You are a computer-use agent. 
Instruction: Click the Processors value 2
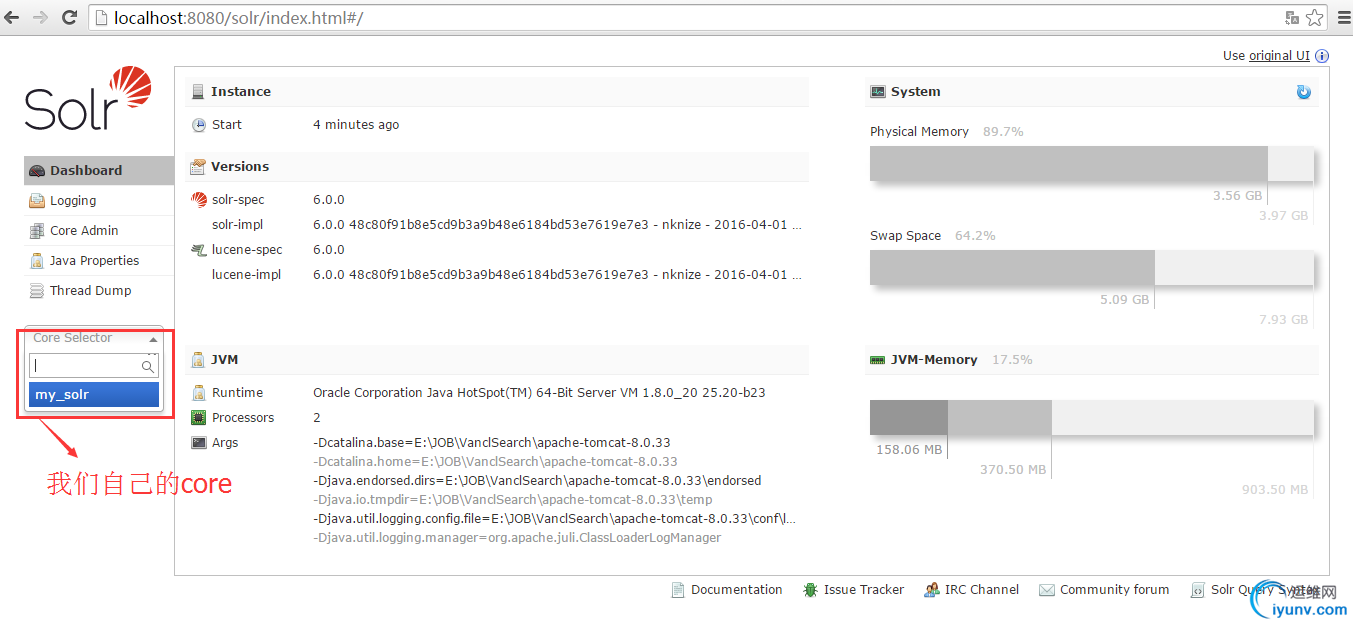click(x=317, y=418)
